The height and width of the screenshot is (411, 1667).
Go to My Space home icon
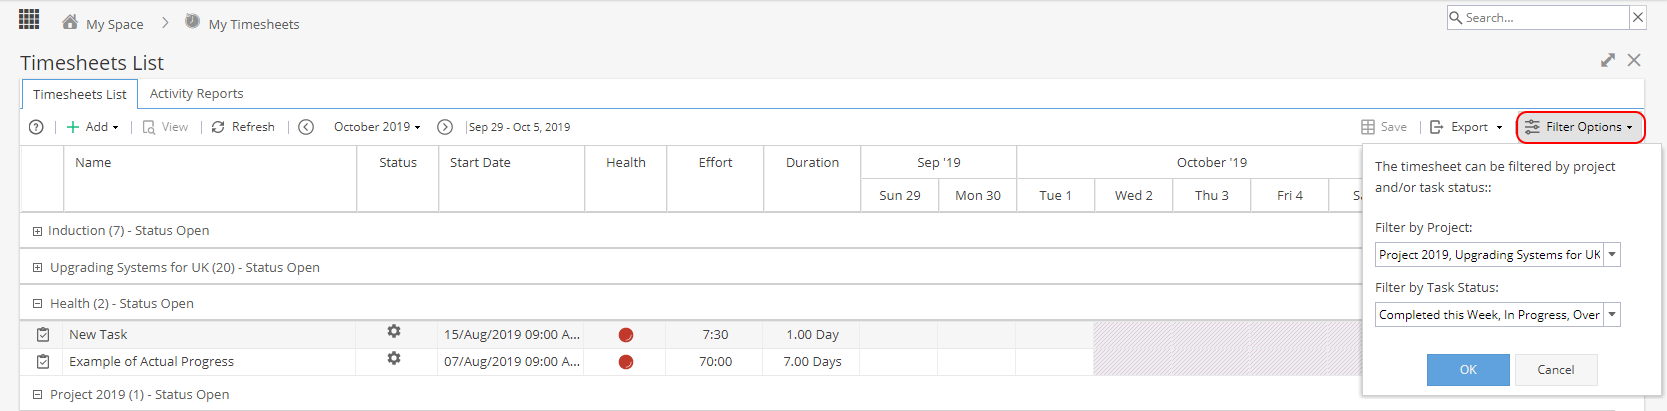tap(70, 21)
